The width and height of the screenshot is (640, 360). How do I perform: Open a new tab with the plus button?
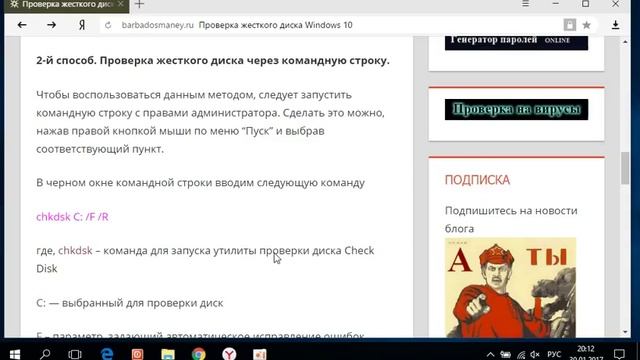pos(140,4)
